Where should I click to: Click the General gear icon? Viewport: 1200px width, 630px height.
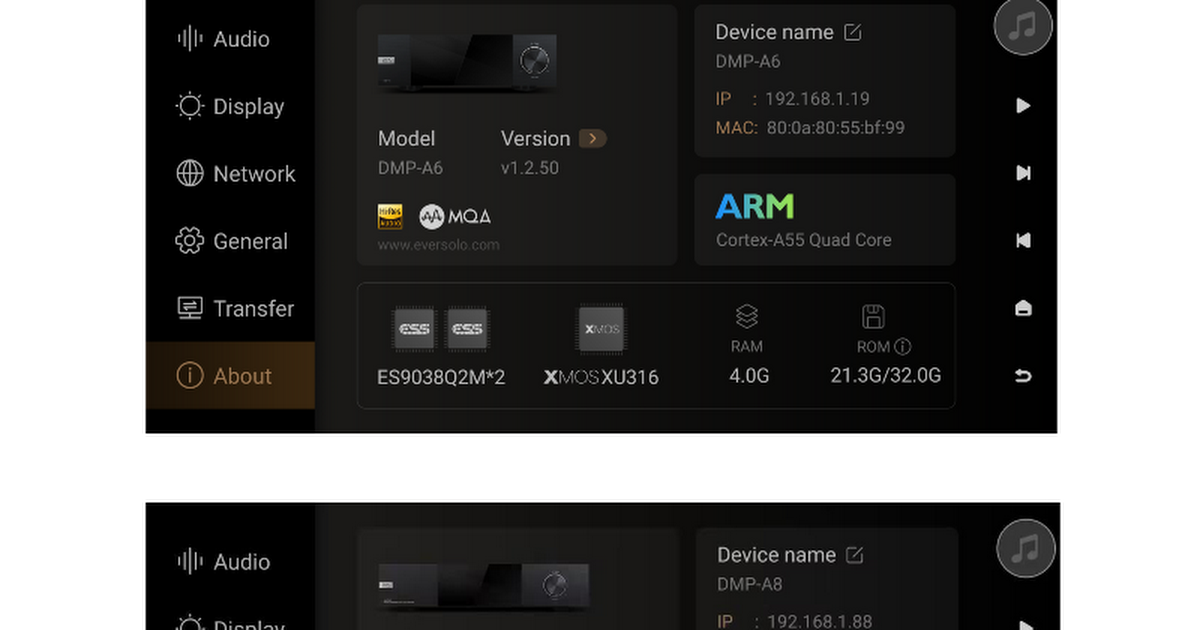190,241
